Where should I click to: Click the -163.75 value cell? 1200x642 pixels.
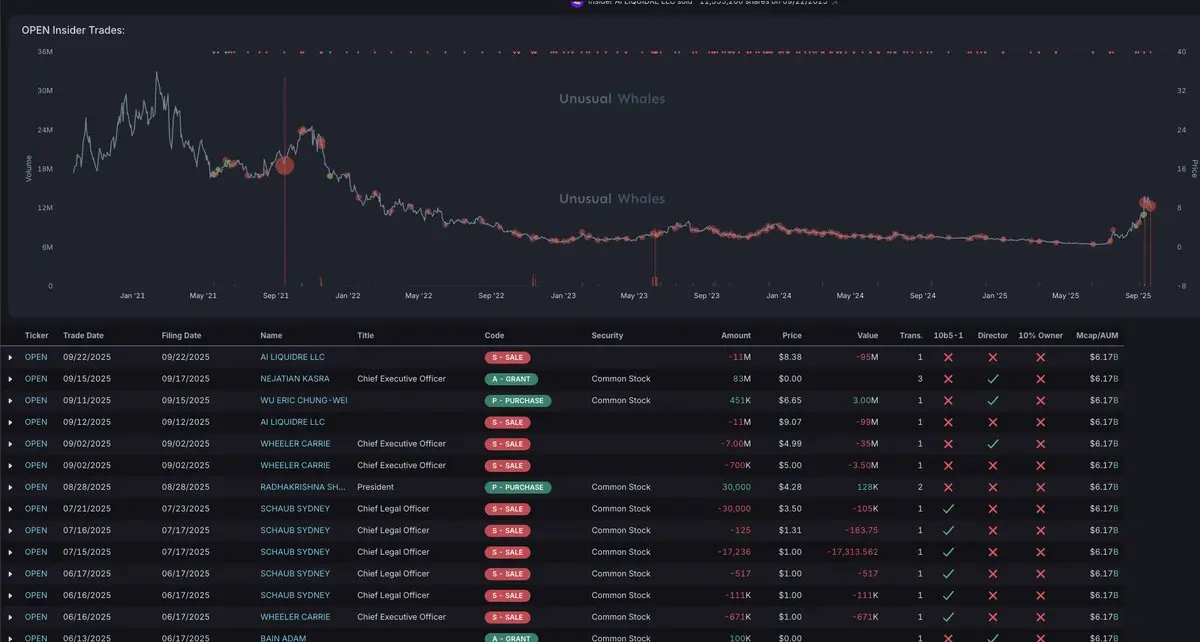(861, 530)
